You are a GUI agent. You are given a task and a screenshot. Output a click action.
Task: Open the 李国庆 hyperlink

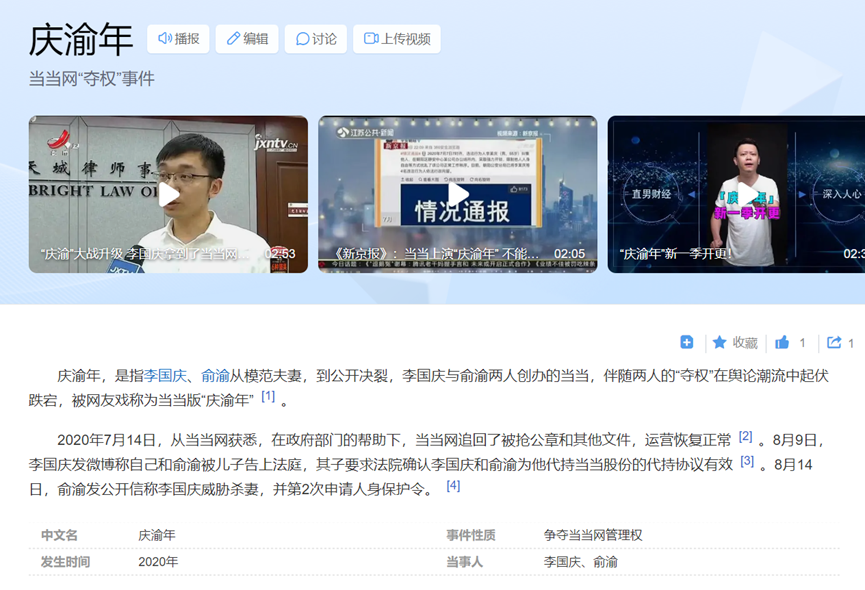click(x=165, y=376)
